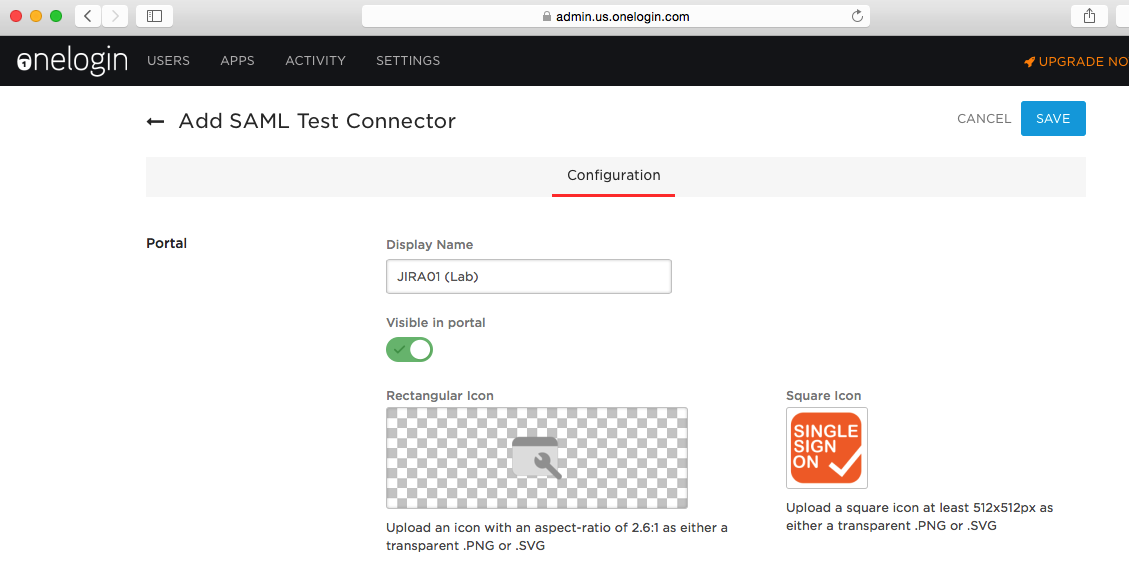Disable the Visible in portal toggle
1129x573 pixels.
tap(409, 349)
